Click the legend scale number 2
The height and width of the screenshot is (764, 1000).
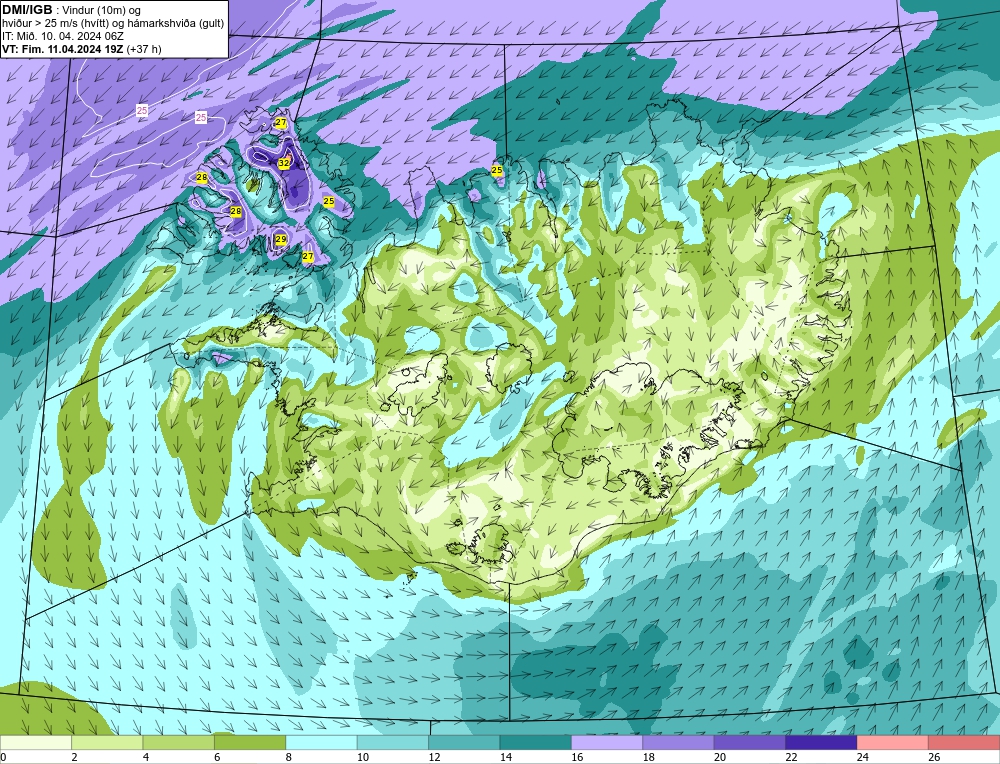pyautogui.click(x=74, y=757)
